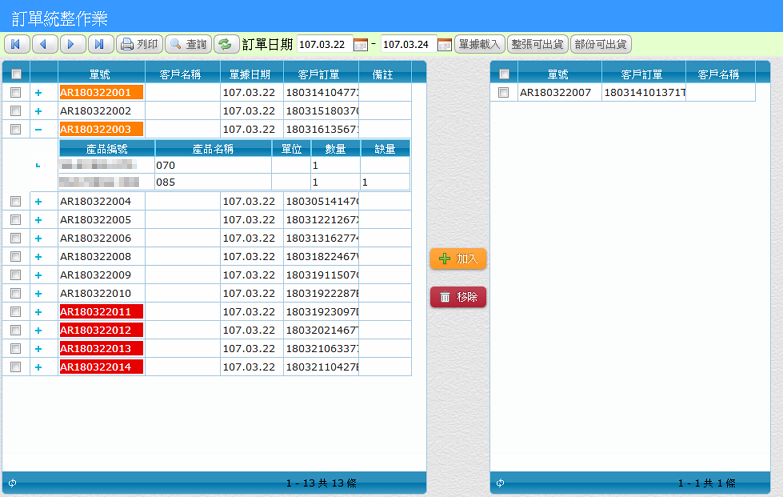Sort left grid by 單據日期 column header

pos(249,74)
